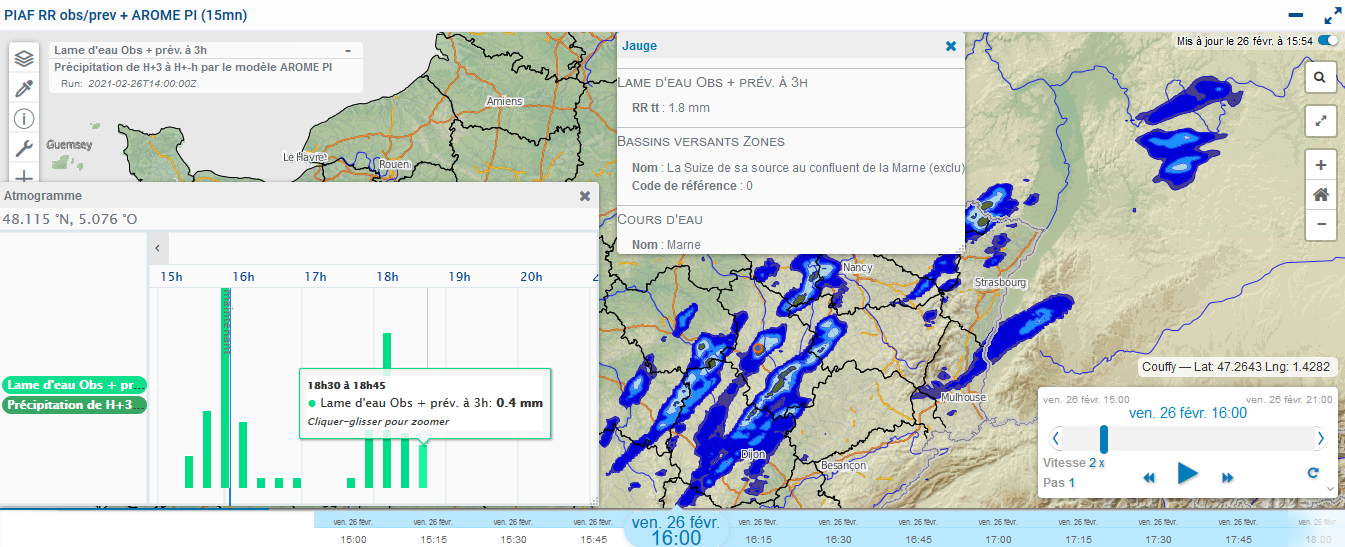
Task: Reset map to home extent
Action: 1320,195
